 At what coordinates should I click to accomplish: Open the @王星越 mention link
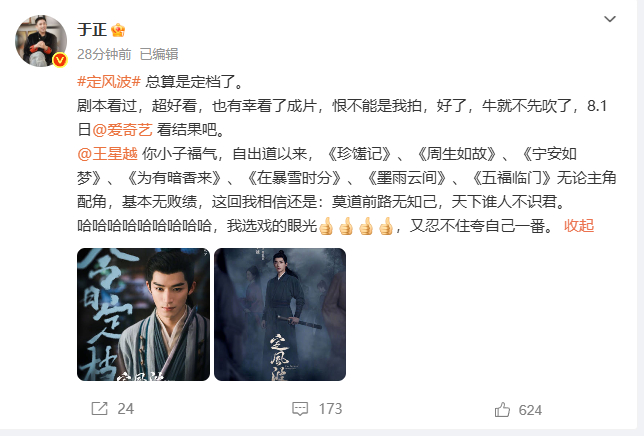107,154
